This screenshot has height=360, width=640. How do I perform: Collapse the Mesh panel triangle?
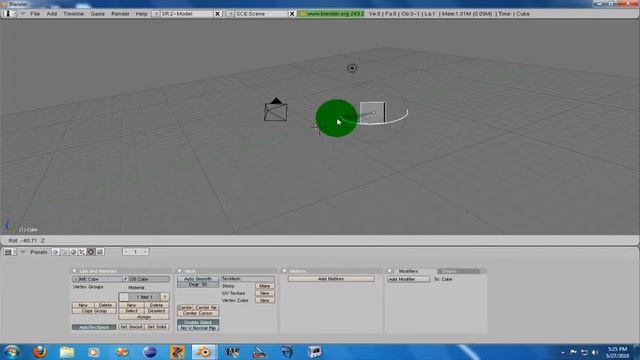[x=179, y=271]
